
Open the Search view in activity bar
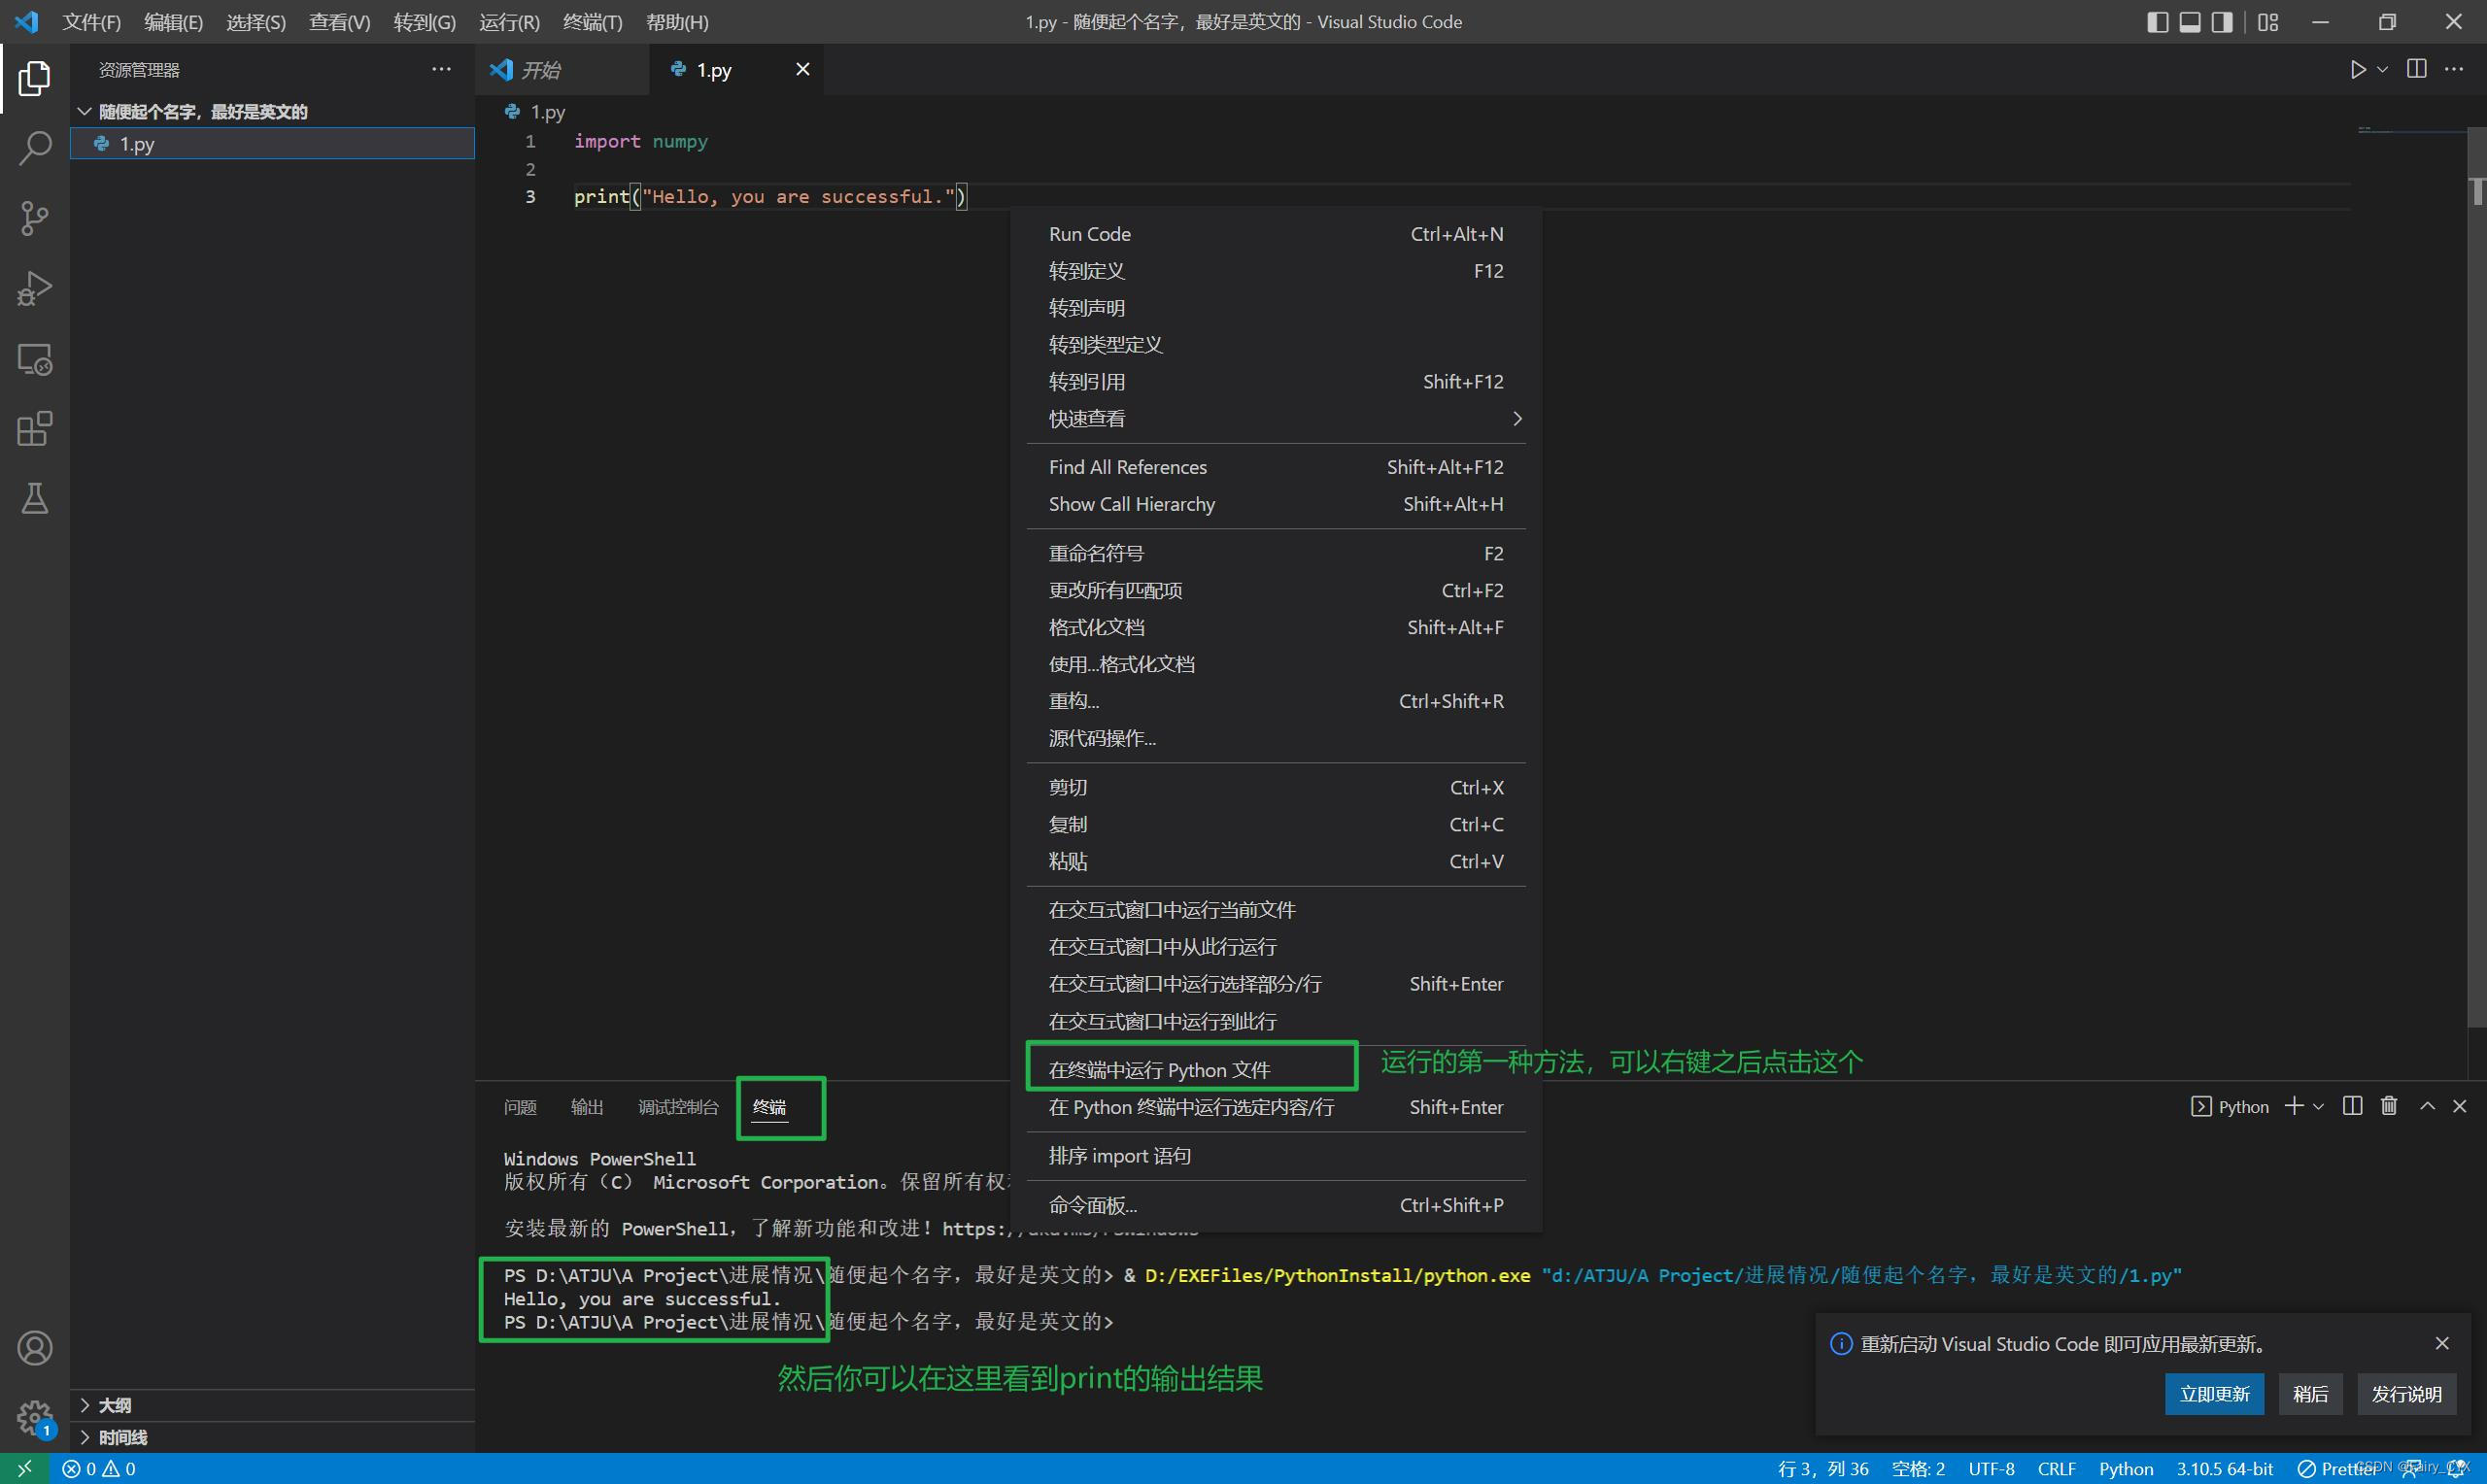tap(34, 148)
